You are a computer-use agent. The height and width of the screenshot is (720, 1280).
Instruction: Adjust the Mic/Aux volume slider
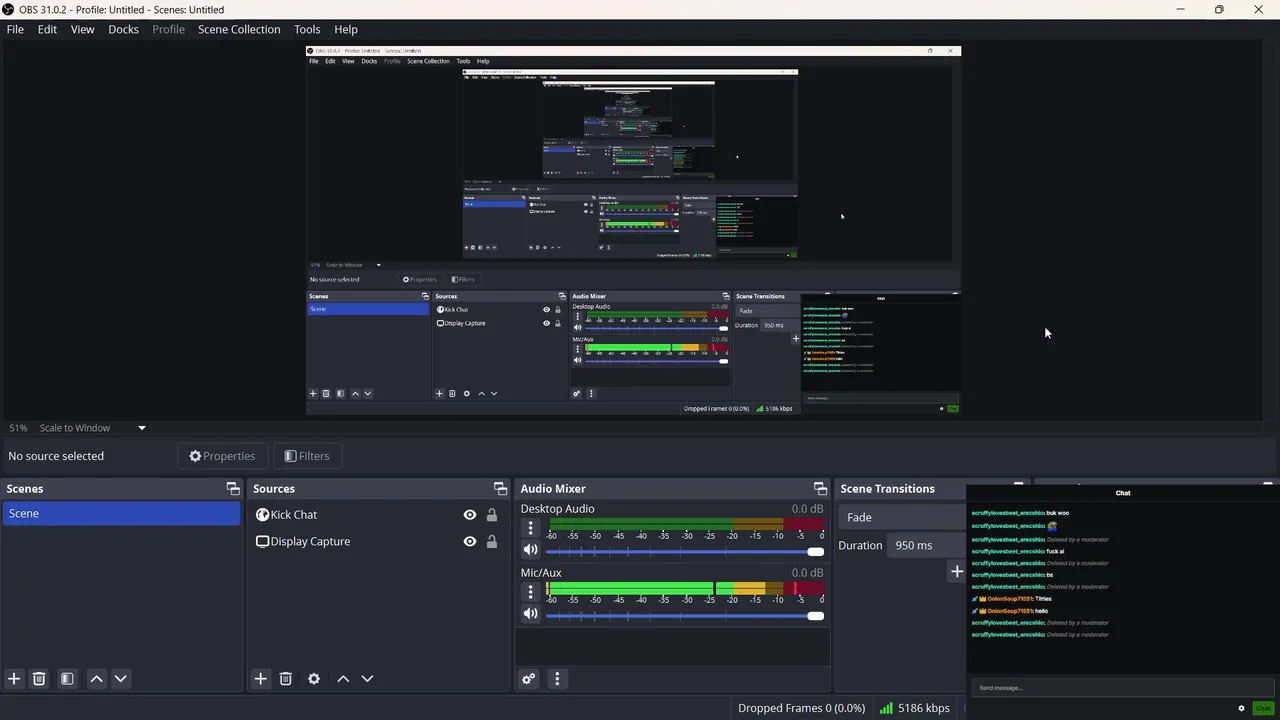point(685,615)
